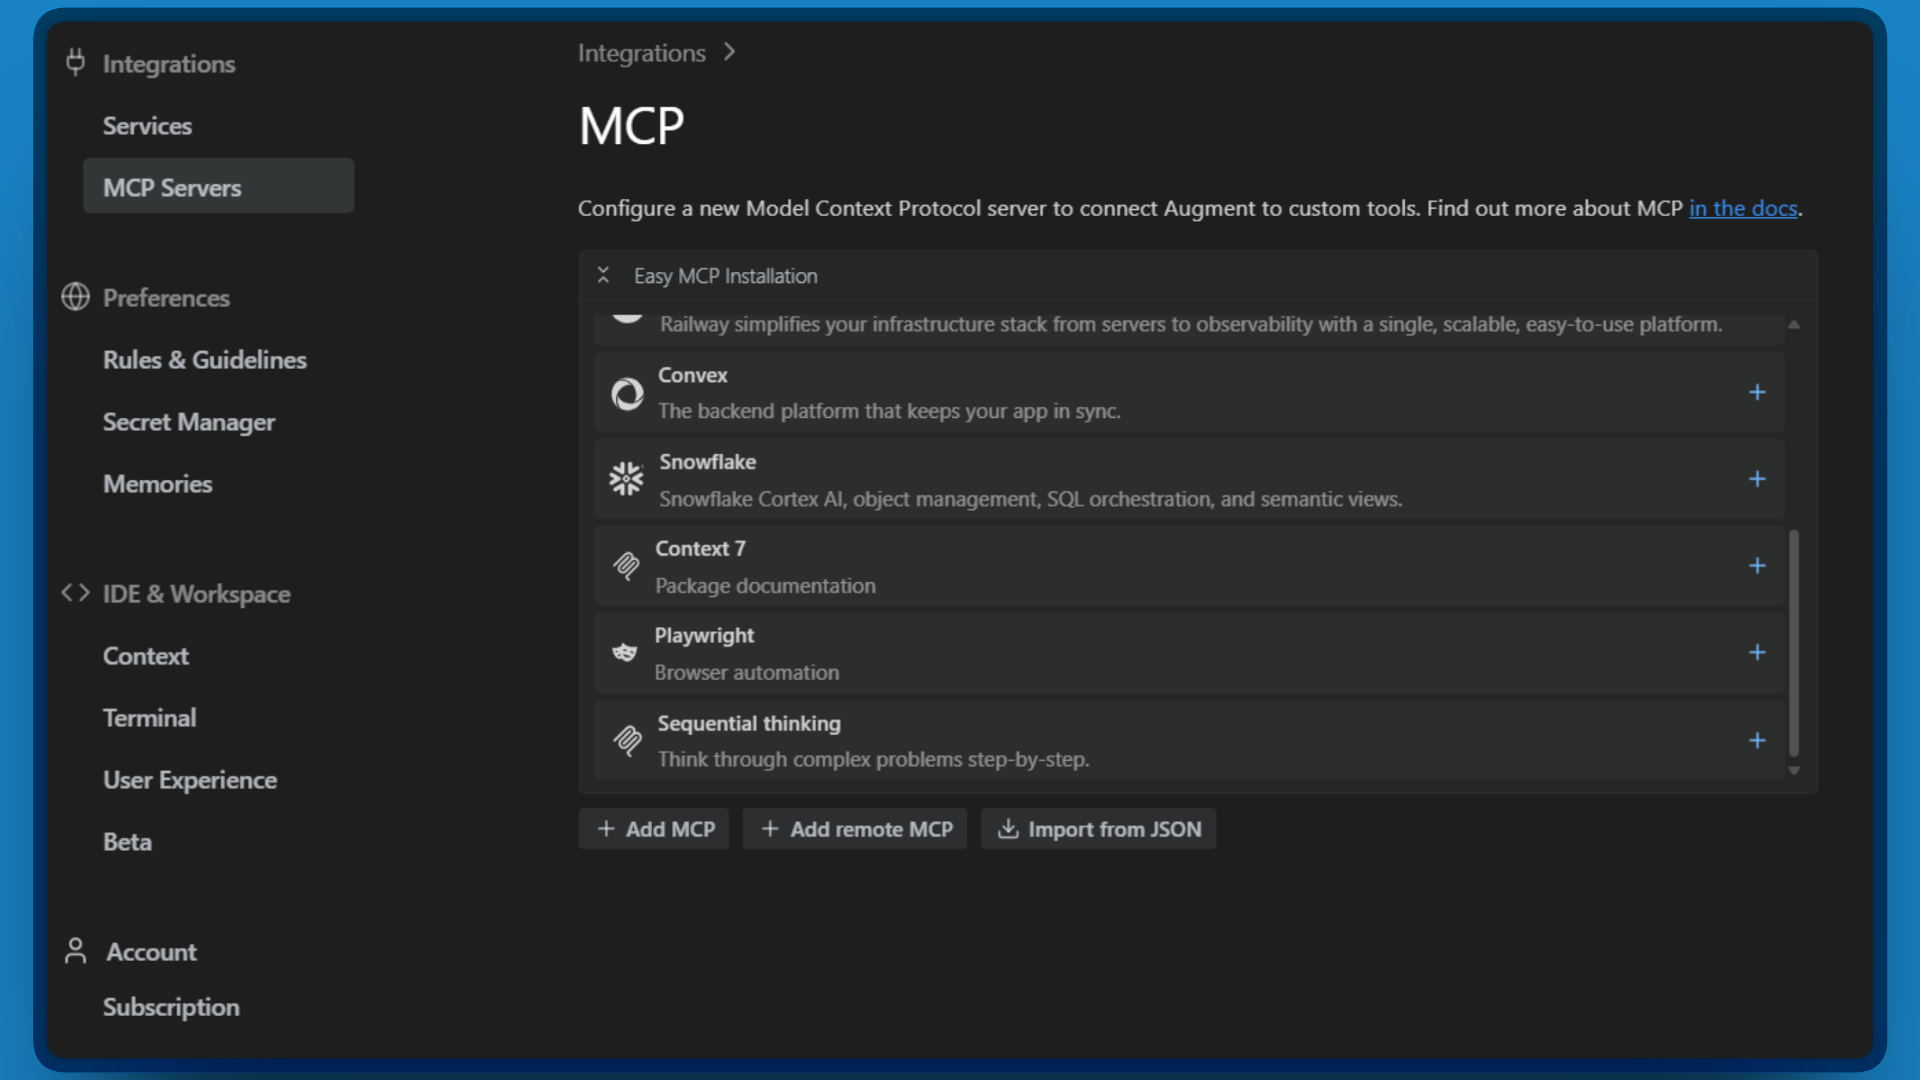
Task: Add the Convex server via its plus icon
Action: [x=1757, y=392]
